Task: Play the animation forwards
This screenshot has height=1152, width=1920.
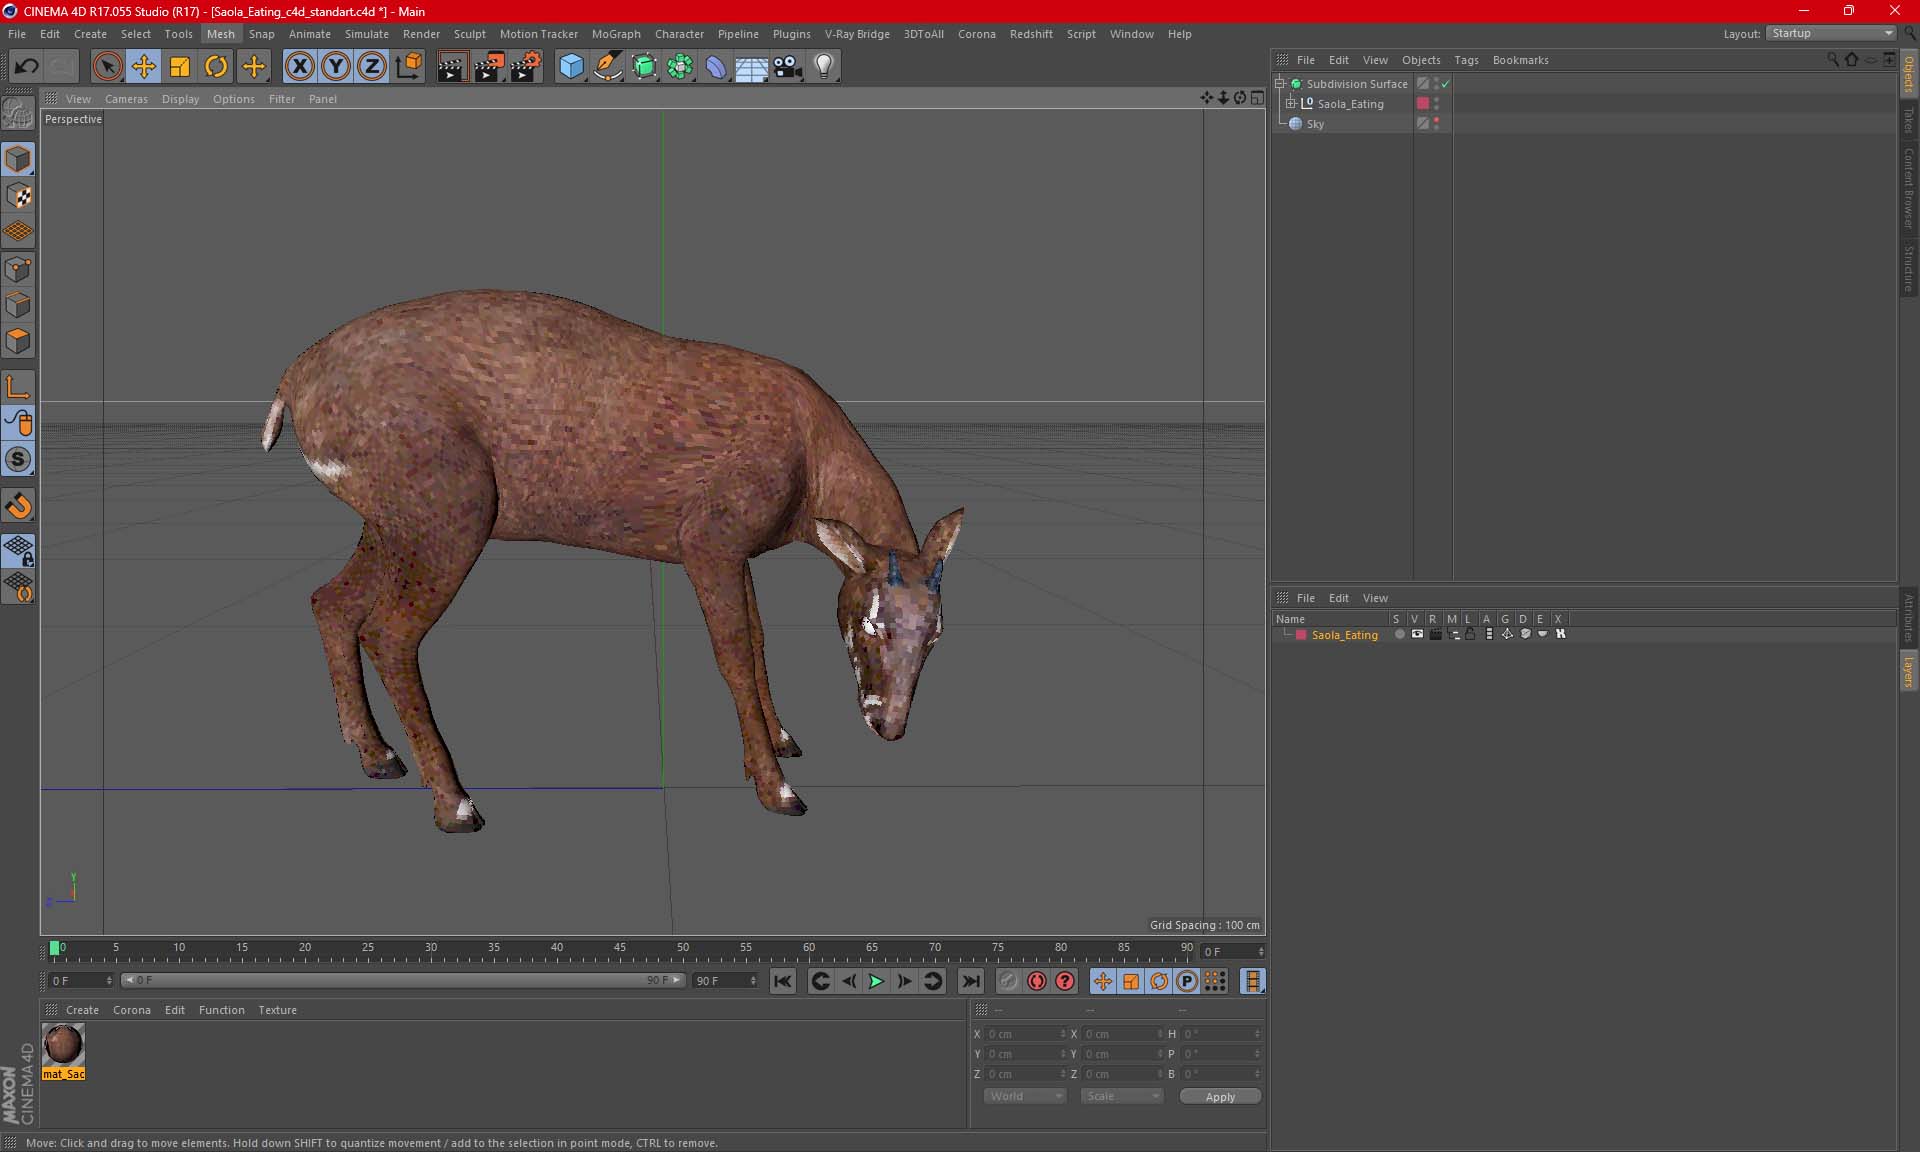Action: [876, 981]
